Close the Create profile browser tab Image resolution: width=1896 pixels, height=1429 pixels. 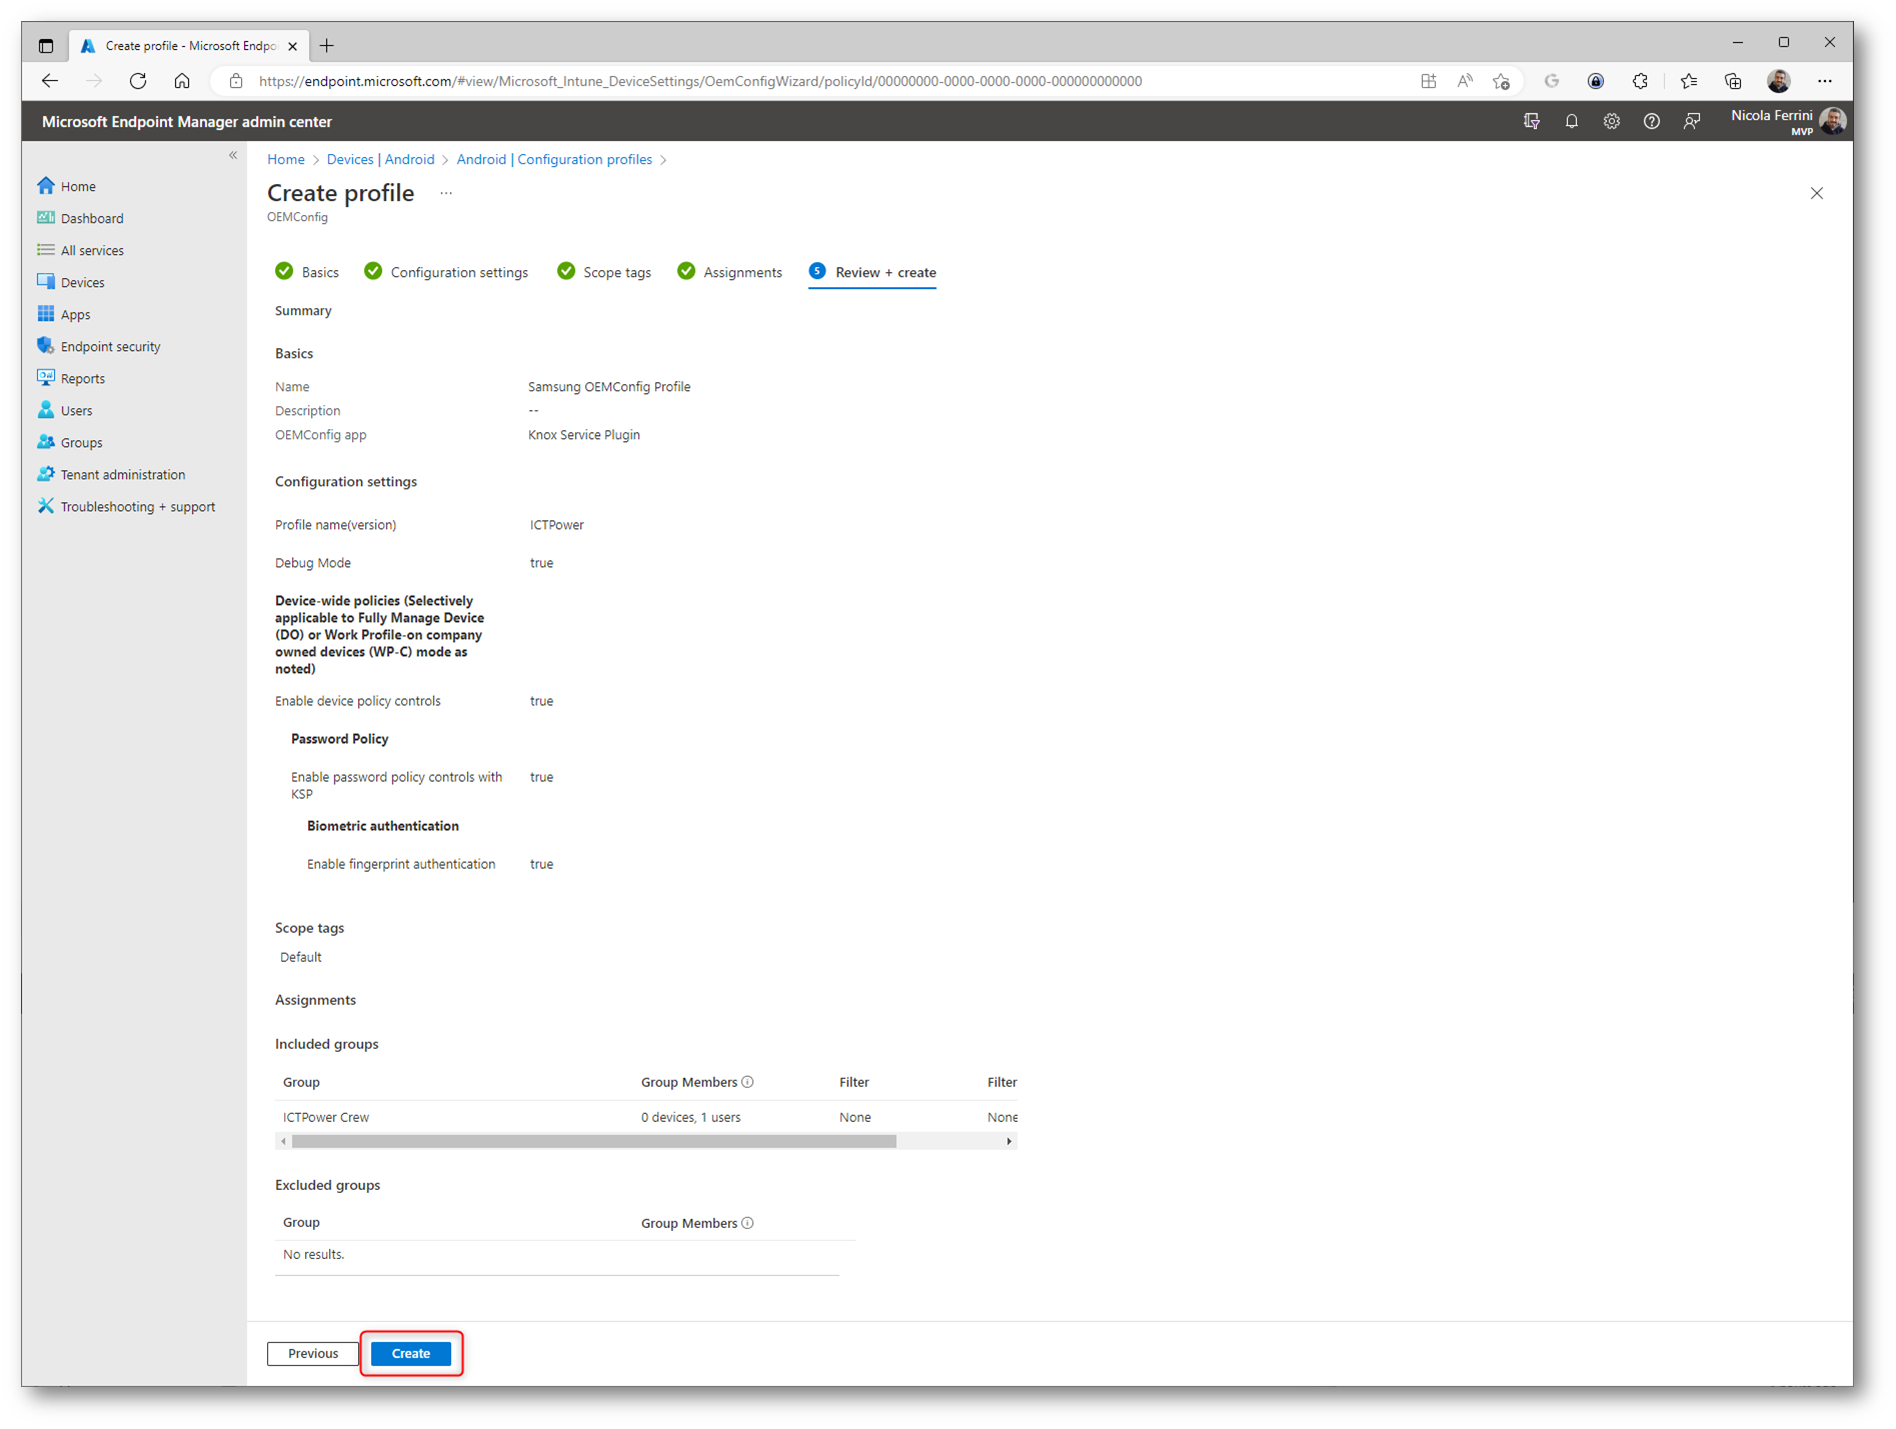tap(293, 46)
